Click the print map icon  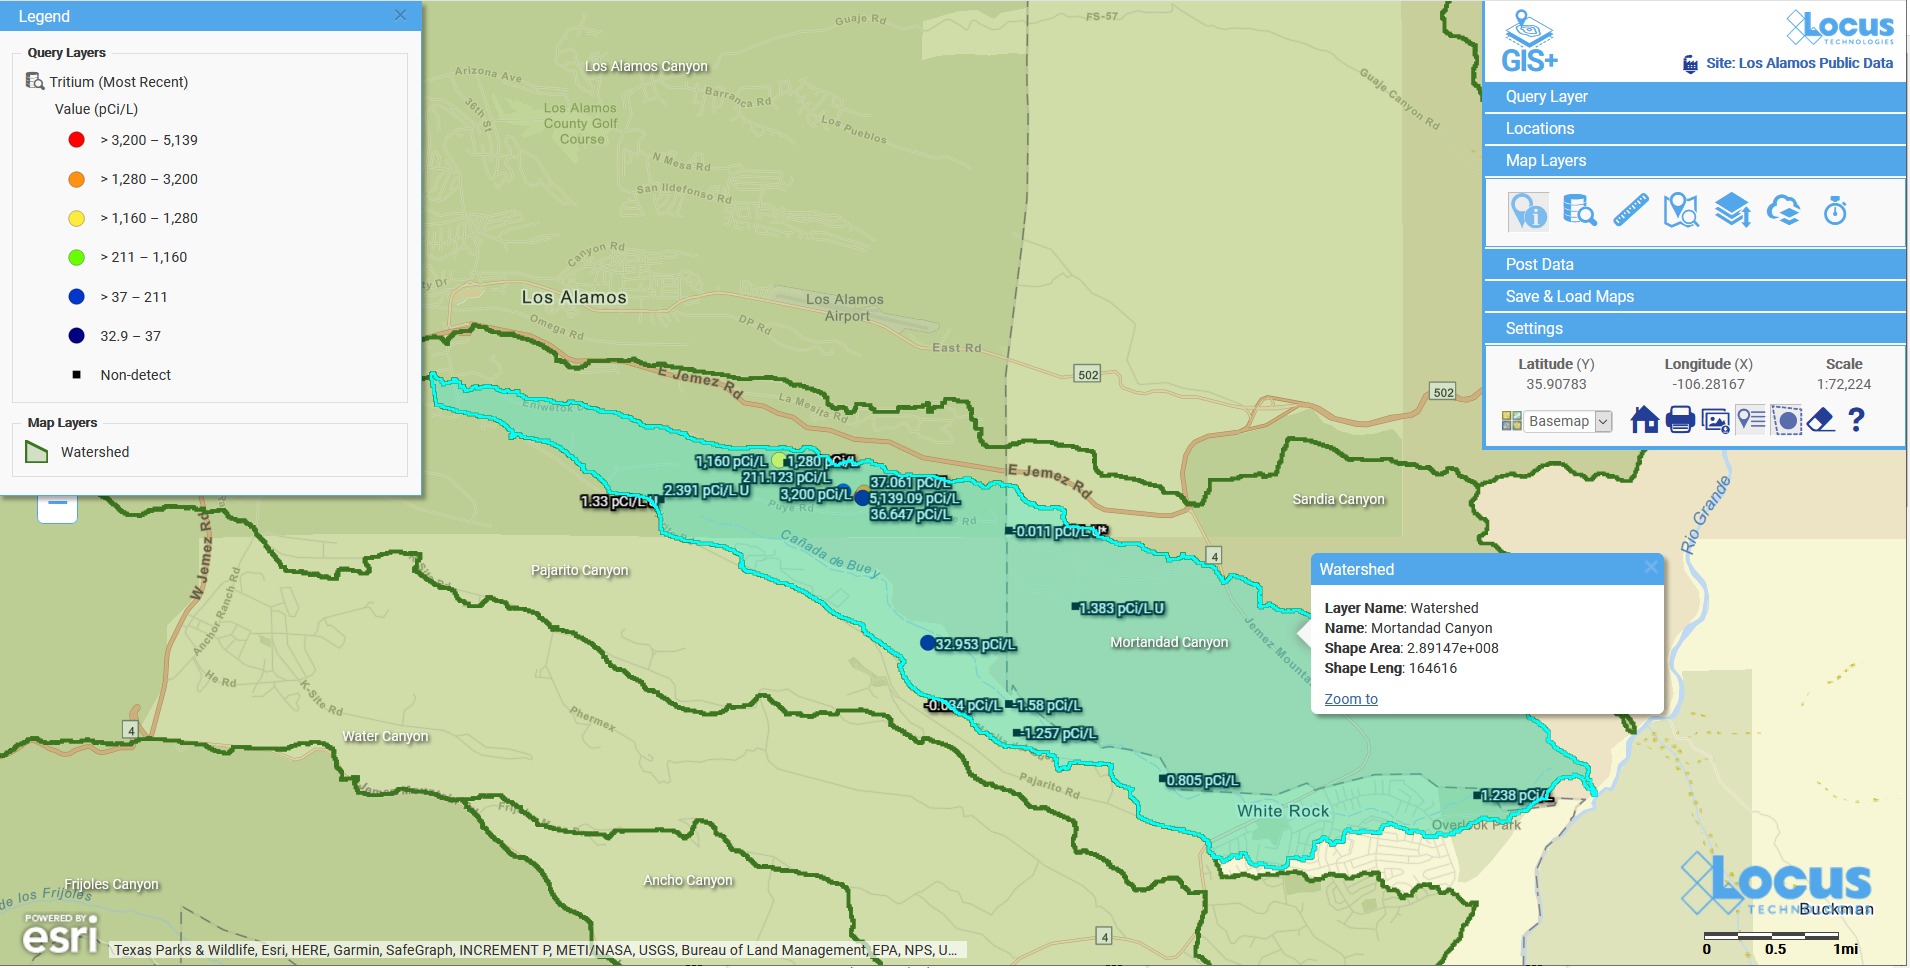click(1681, 420)
